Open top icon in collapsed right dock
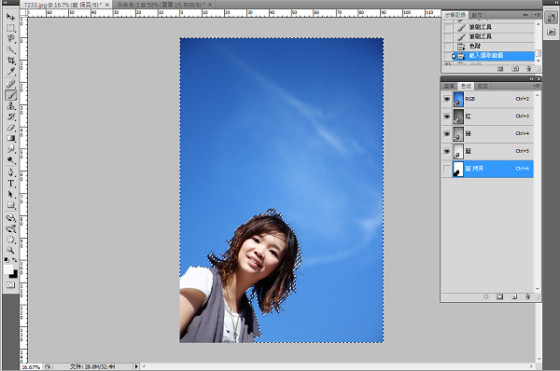 551,17
